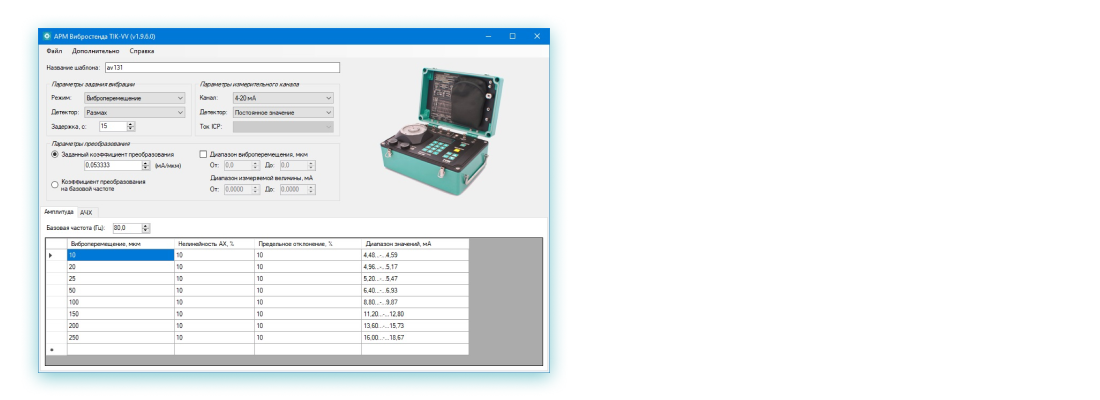Click the Предельное отклонение cell in the 100 row
Screen dimensions: 1100x400
(x=308, y=302)
